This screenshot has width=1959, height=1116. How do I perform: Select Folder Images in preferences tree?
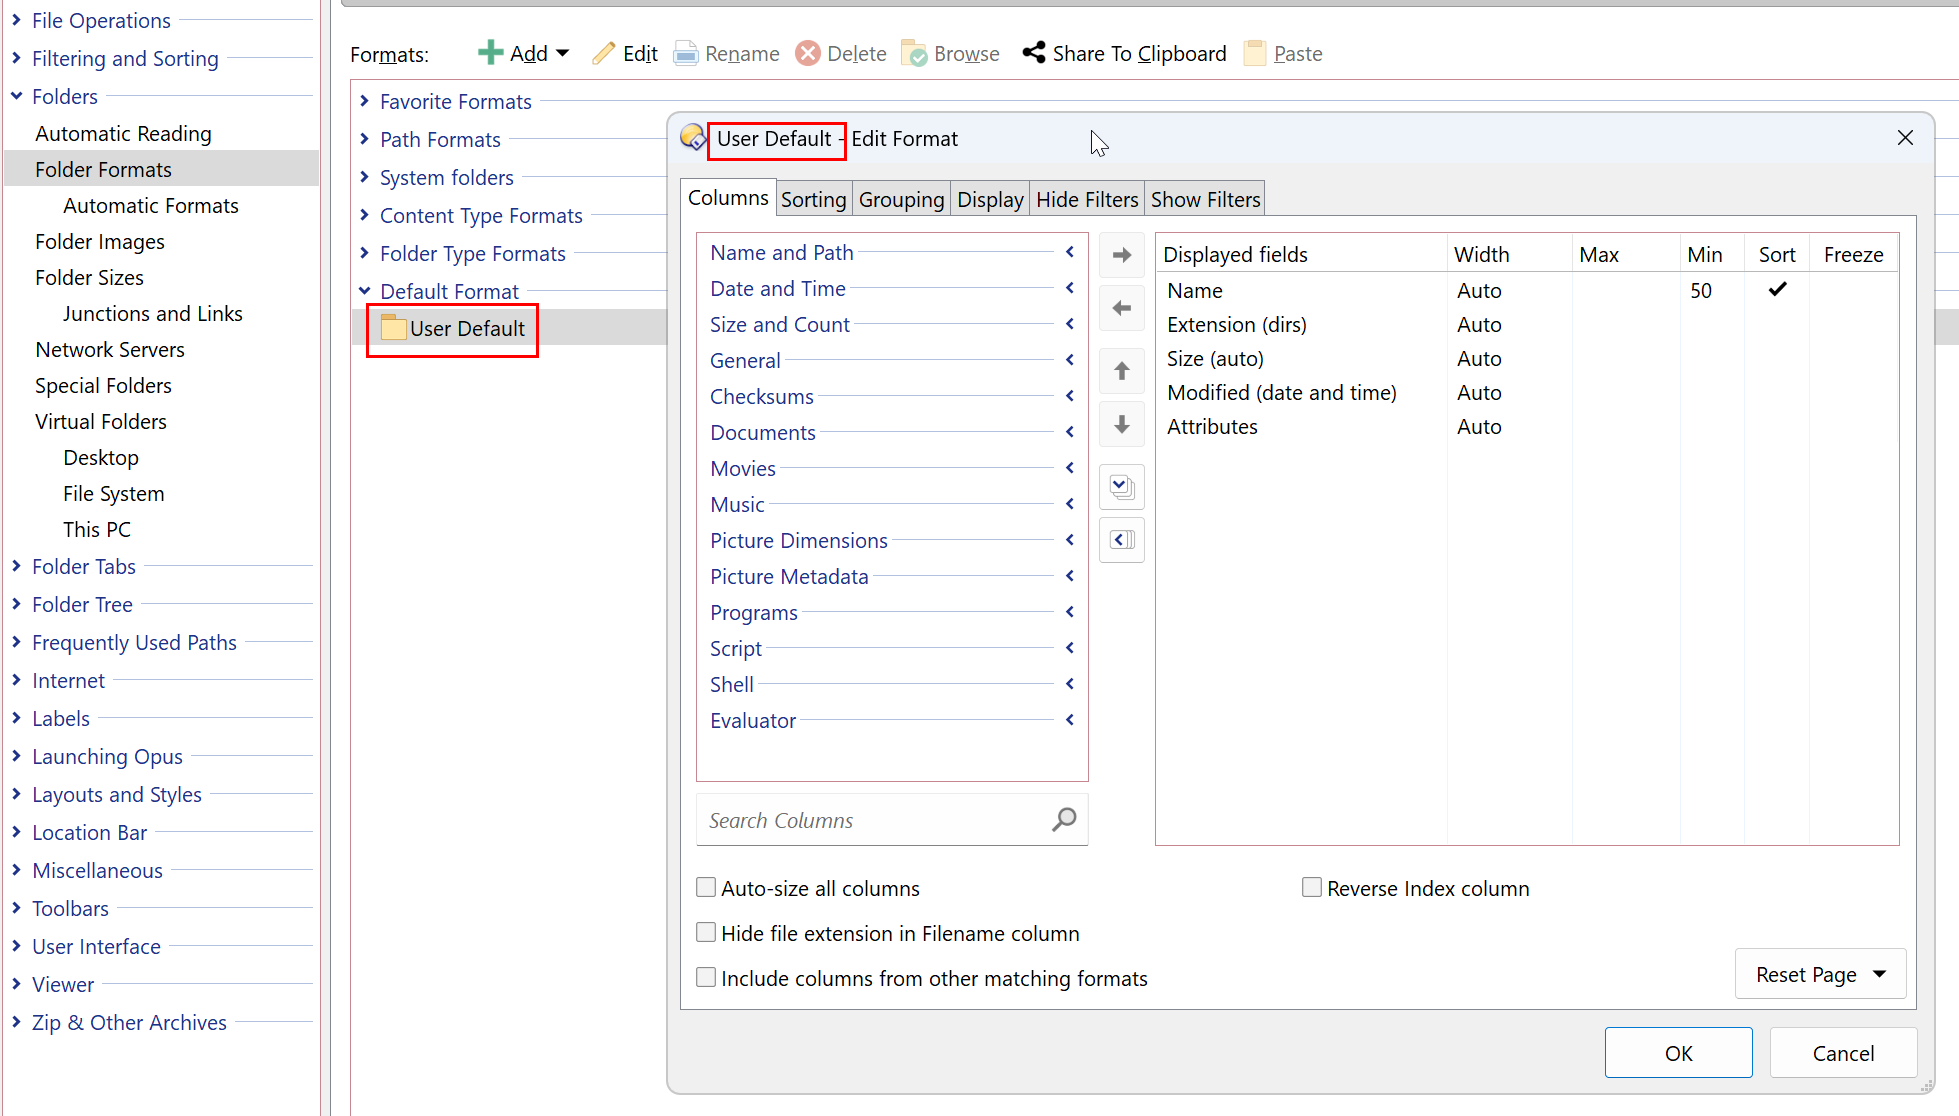tap(100, 242)
